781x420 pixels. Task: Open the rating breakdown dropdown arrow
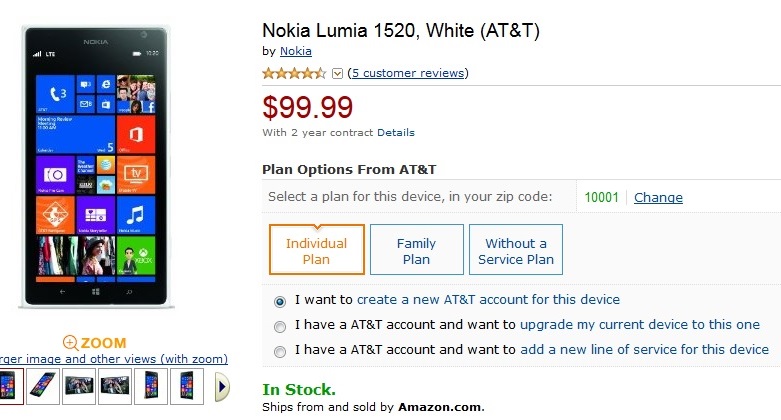[337, 73]
